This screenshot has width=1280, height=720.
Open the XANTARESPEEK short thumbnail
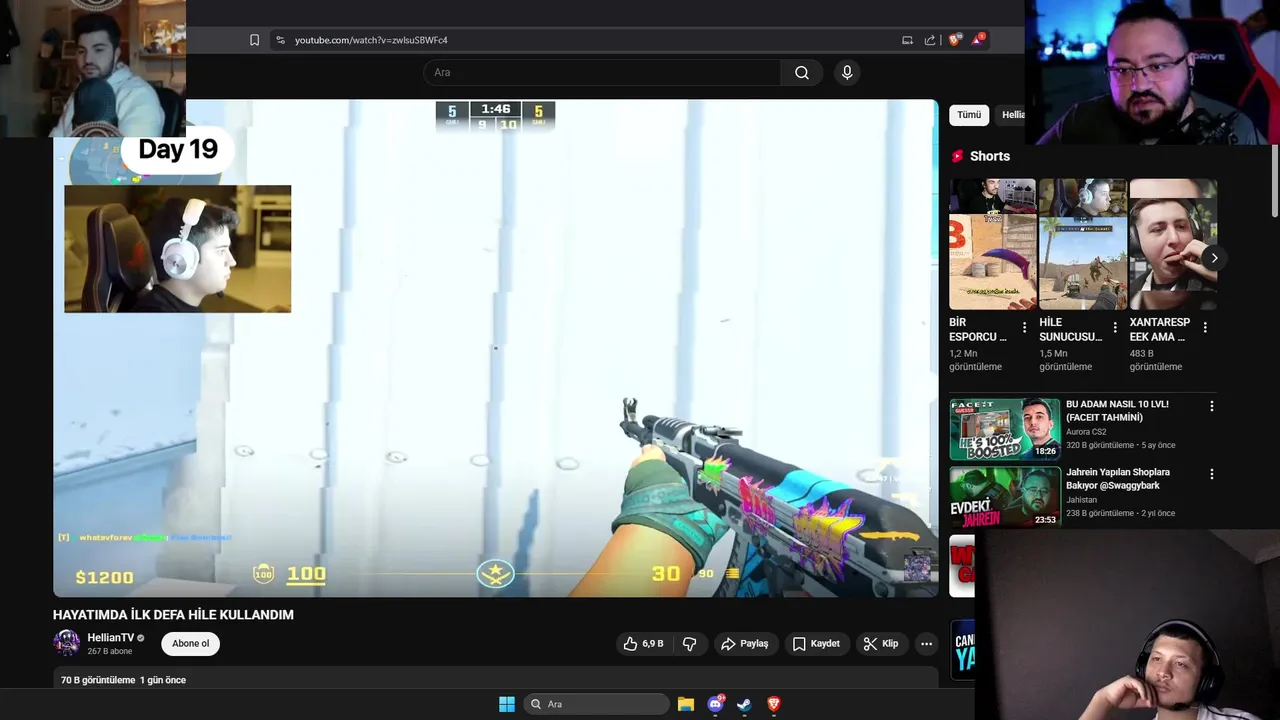coord(1173,244)
